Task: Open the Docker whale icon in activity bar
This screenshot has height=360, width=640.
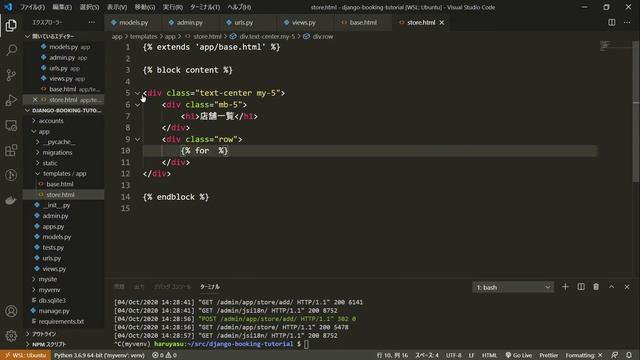Action: tap(11, 200)
